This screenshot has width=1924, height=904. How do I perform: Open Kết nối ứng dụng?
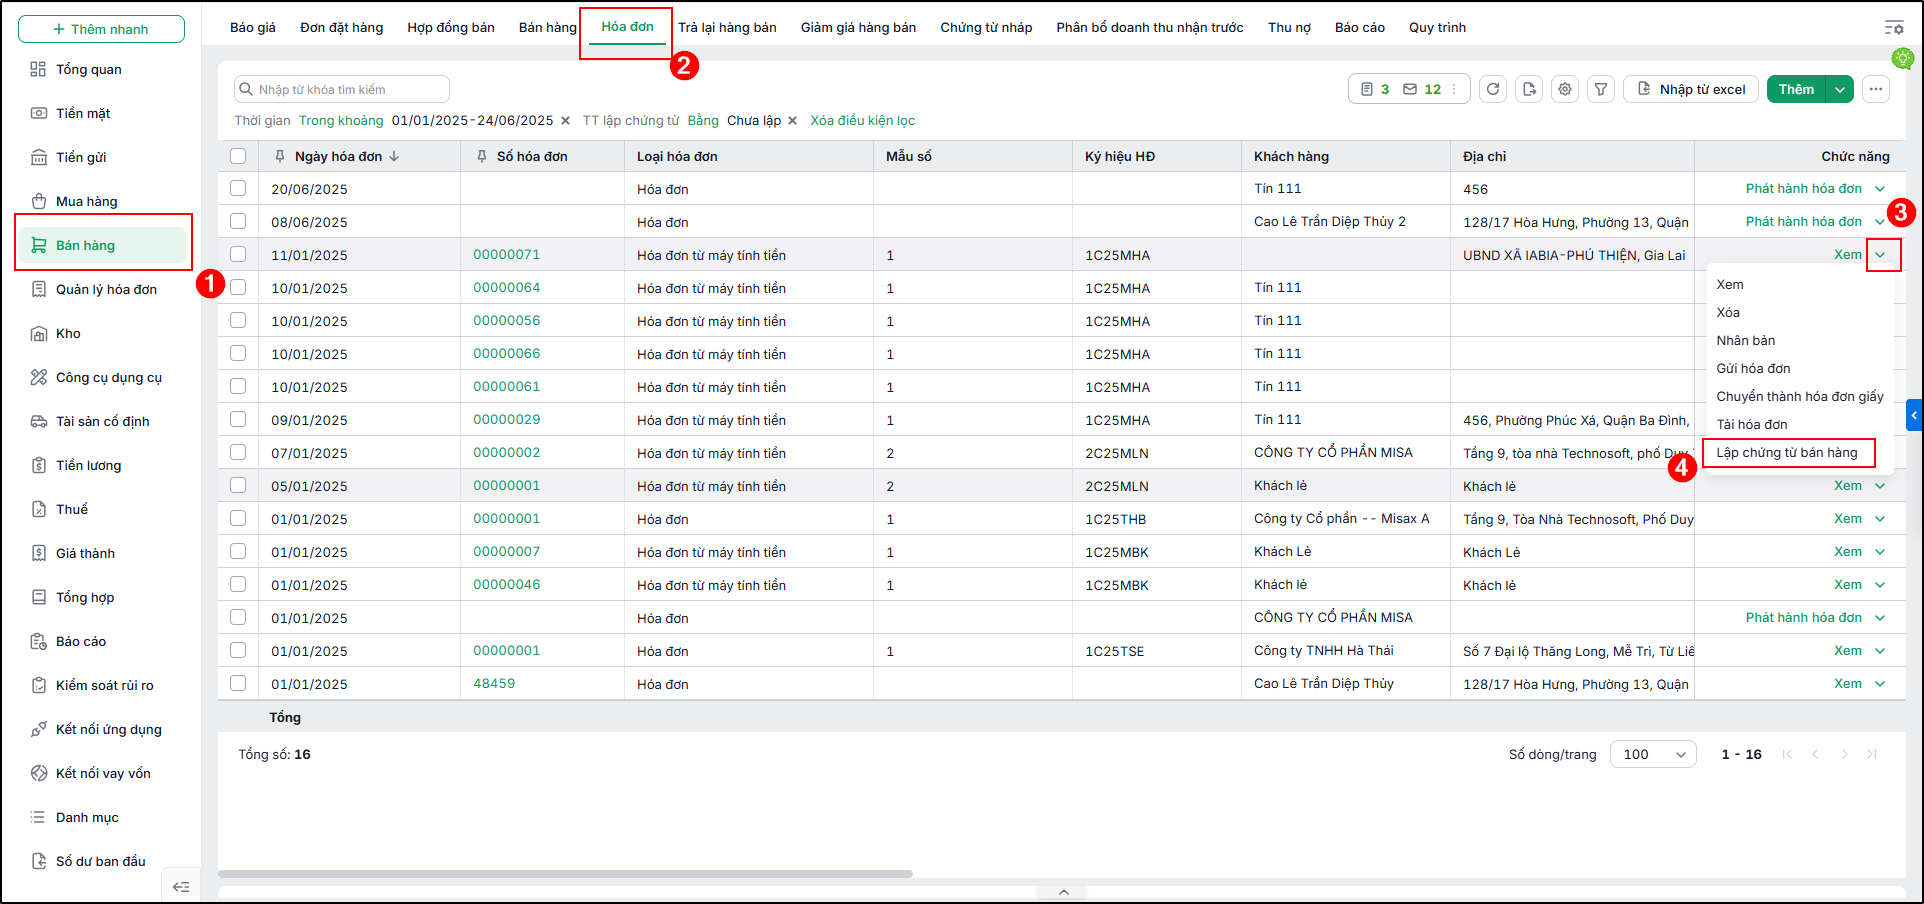108,729
